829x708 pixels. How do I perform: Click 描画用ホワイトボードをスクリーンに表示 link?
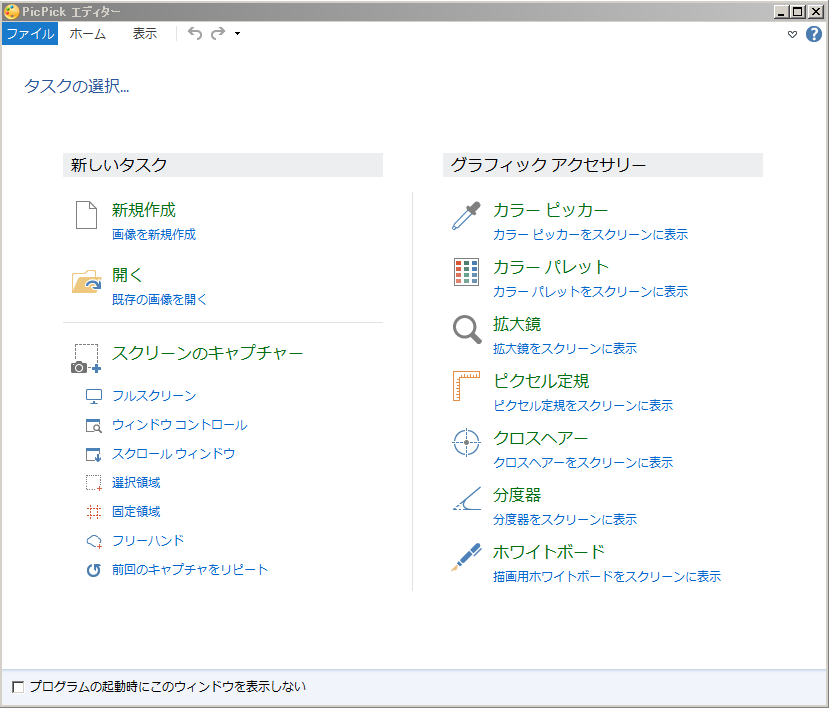click(x=607, y=577)
